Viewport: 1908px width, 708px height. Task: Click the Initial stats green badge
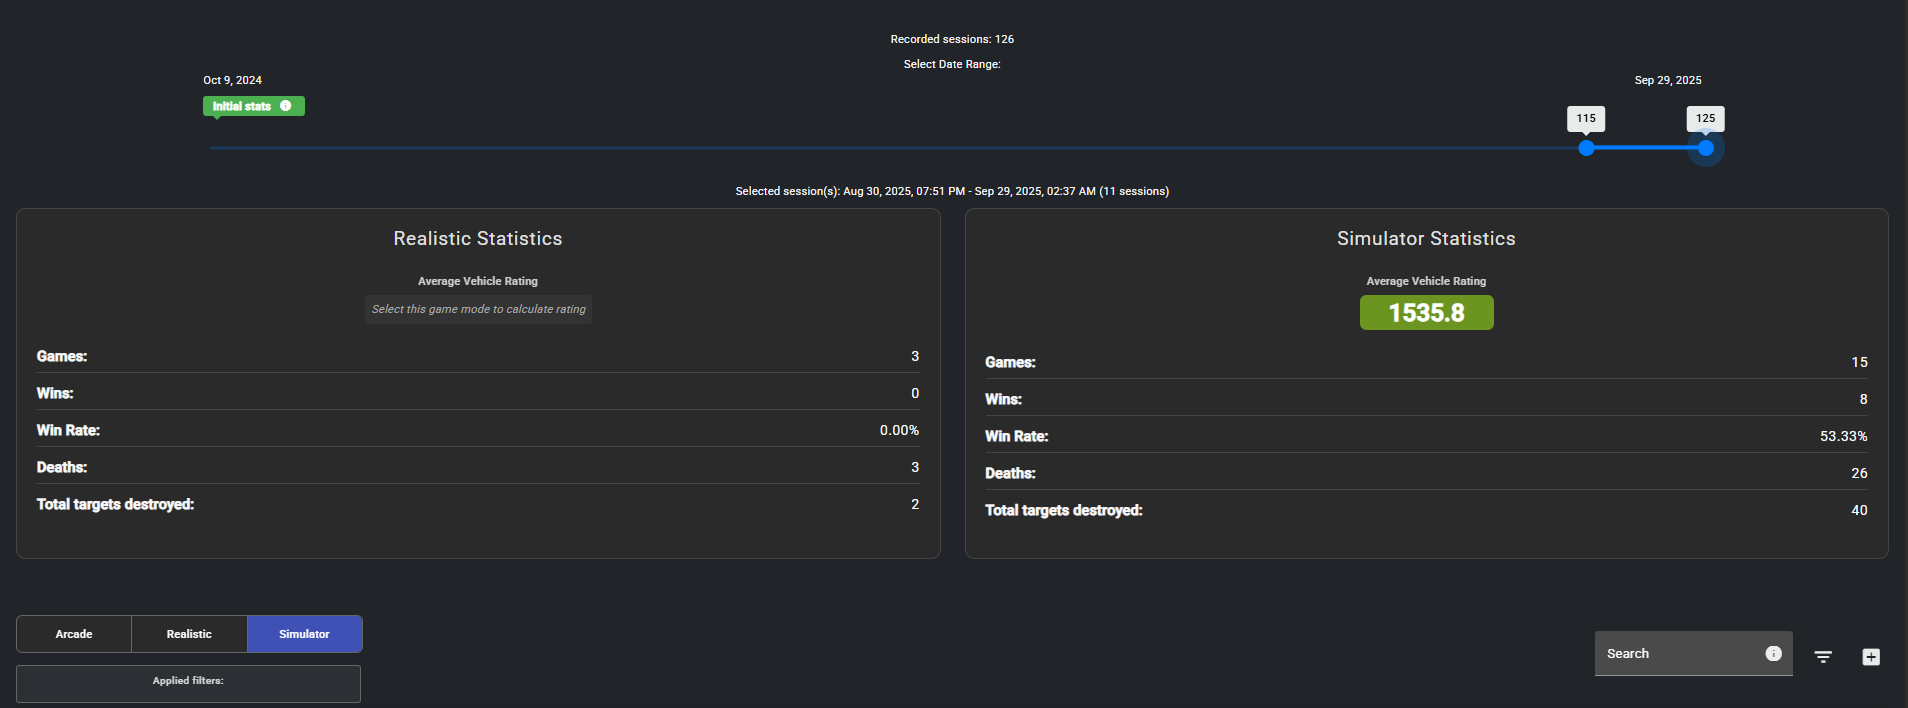[x=241, y=106]
